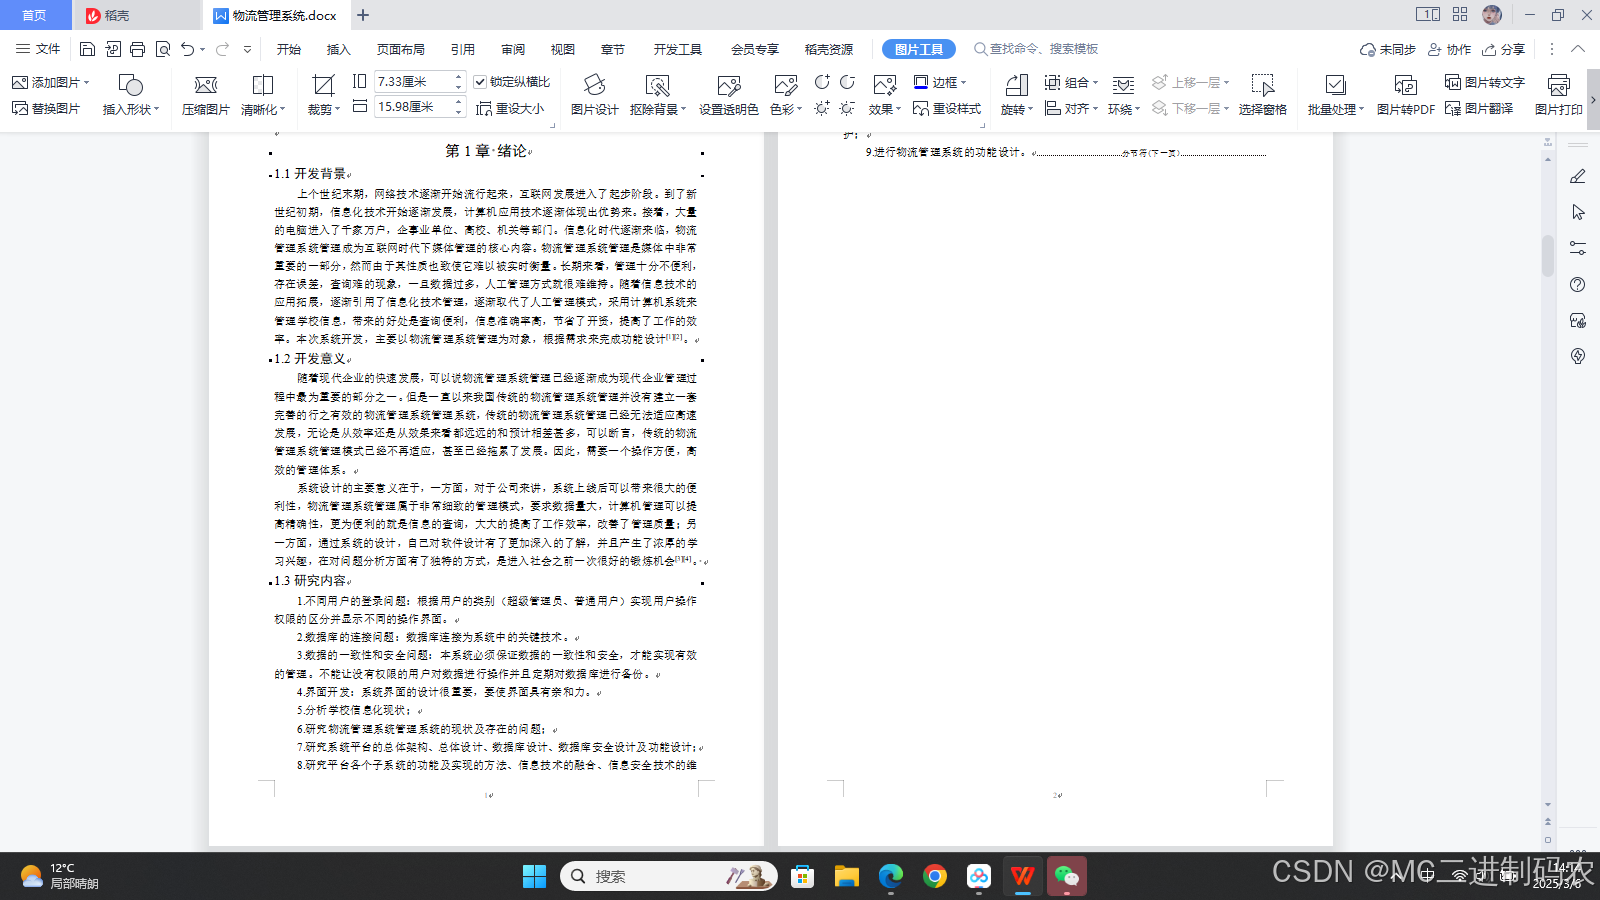1600x900 pixels.
Task: Click the Print icon in quick access bar
Action: 138,49
